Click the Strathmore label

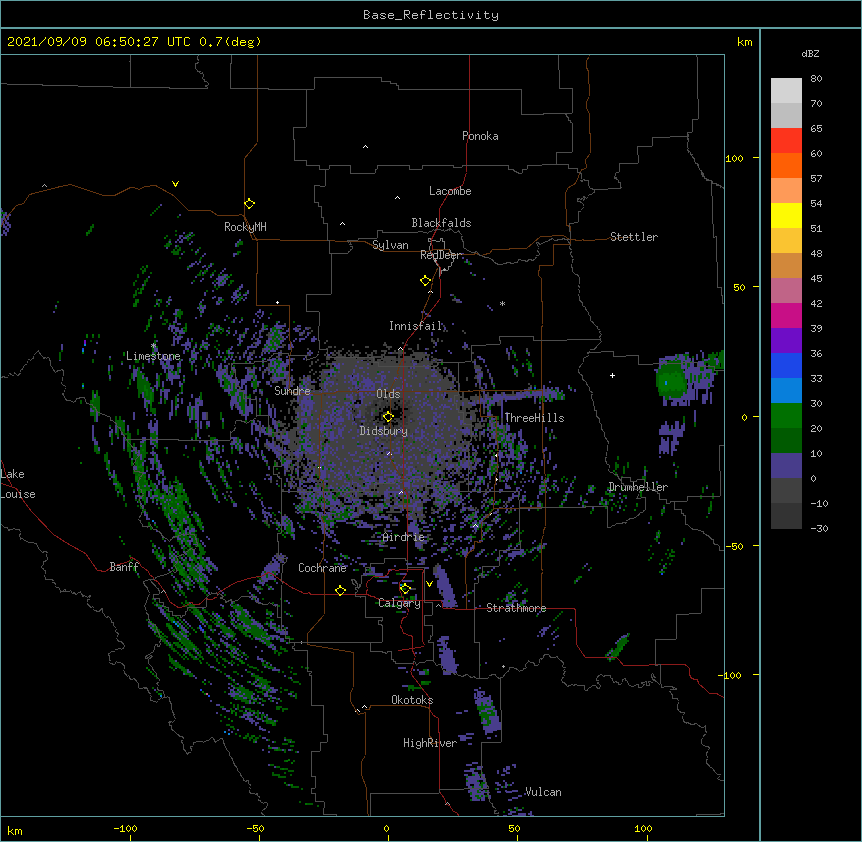click(x=516, y=608)
